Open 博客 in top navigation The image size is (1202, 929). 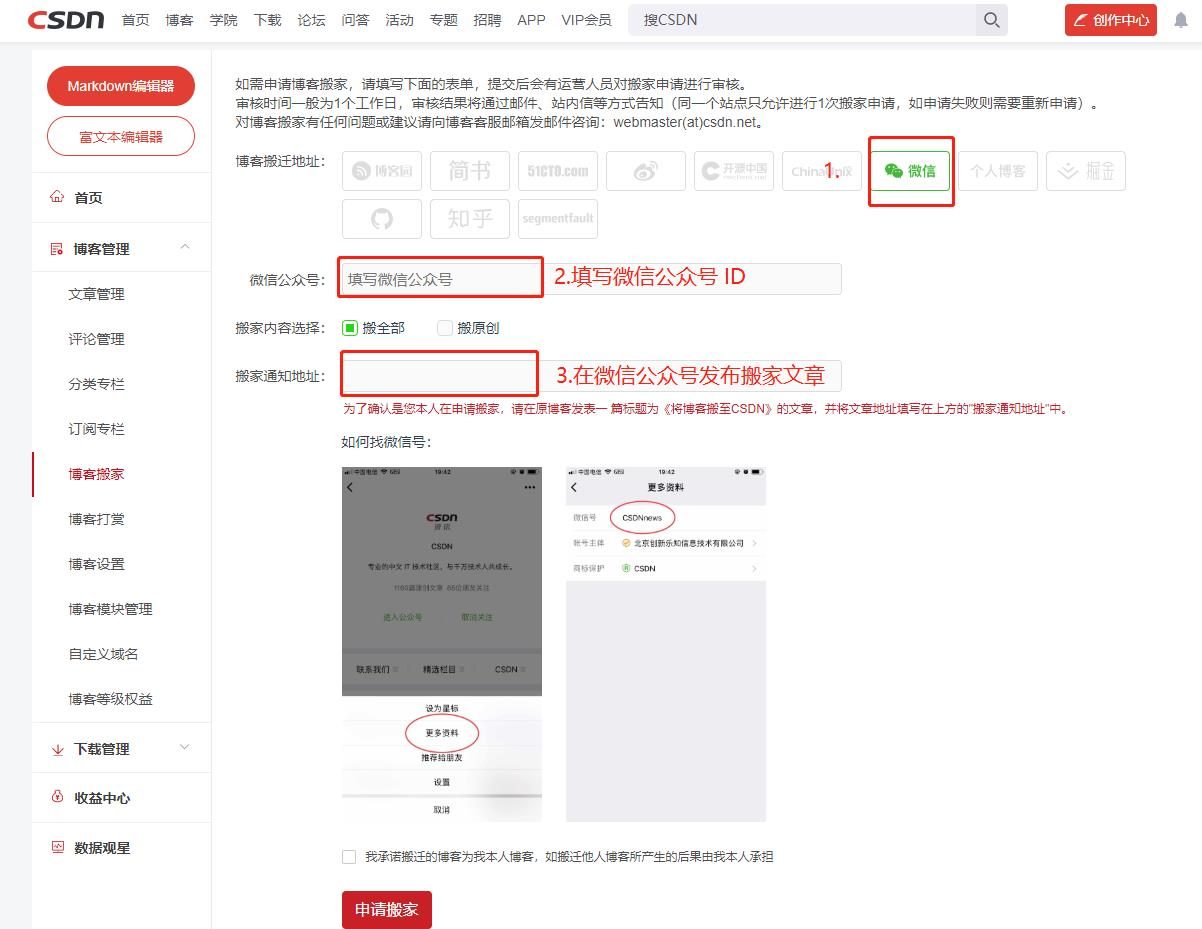tap(180, 20)
